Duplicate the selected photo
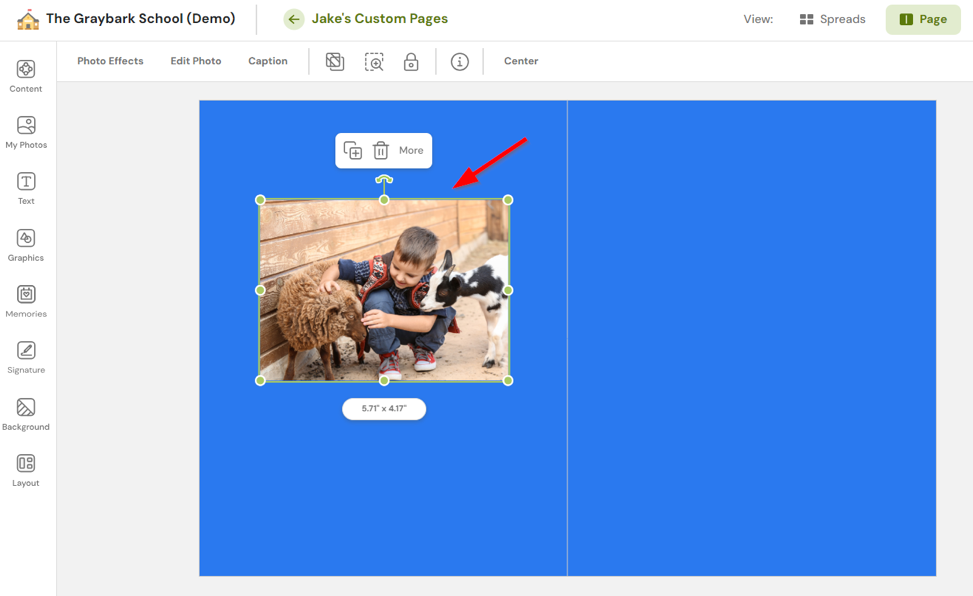This screenshot has width=973, height=596. click(x=352, y=150)
